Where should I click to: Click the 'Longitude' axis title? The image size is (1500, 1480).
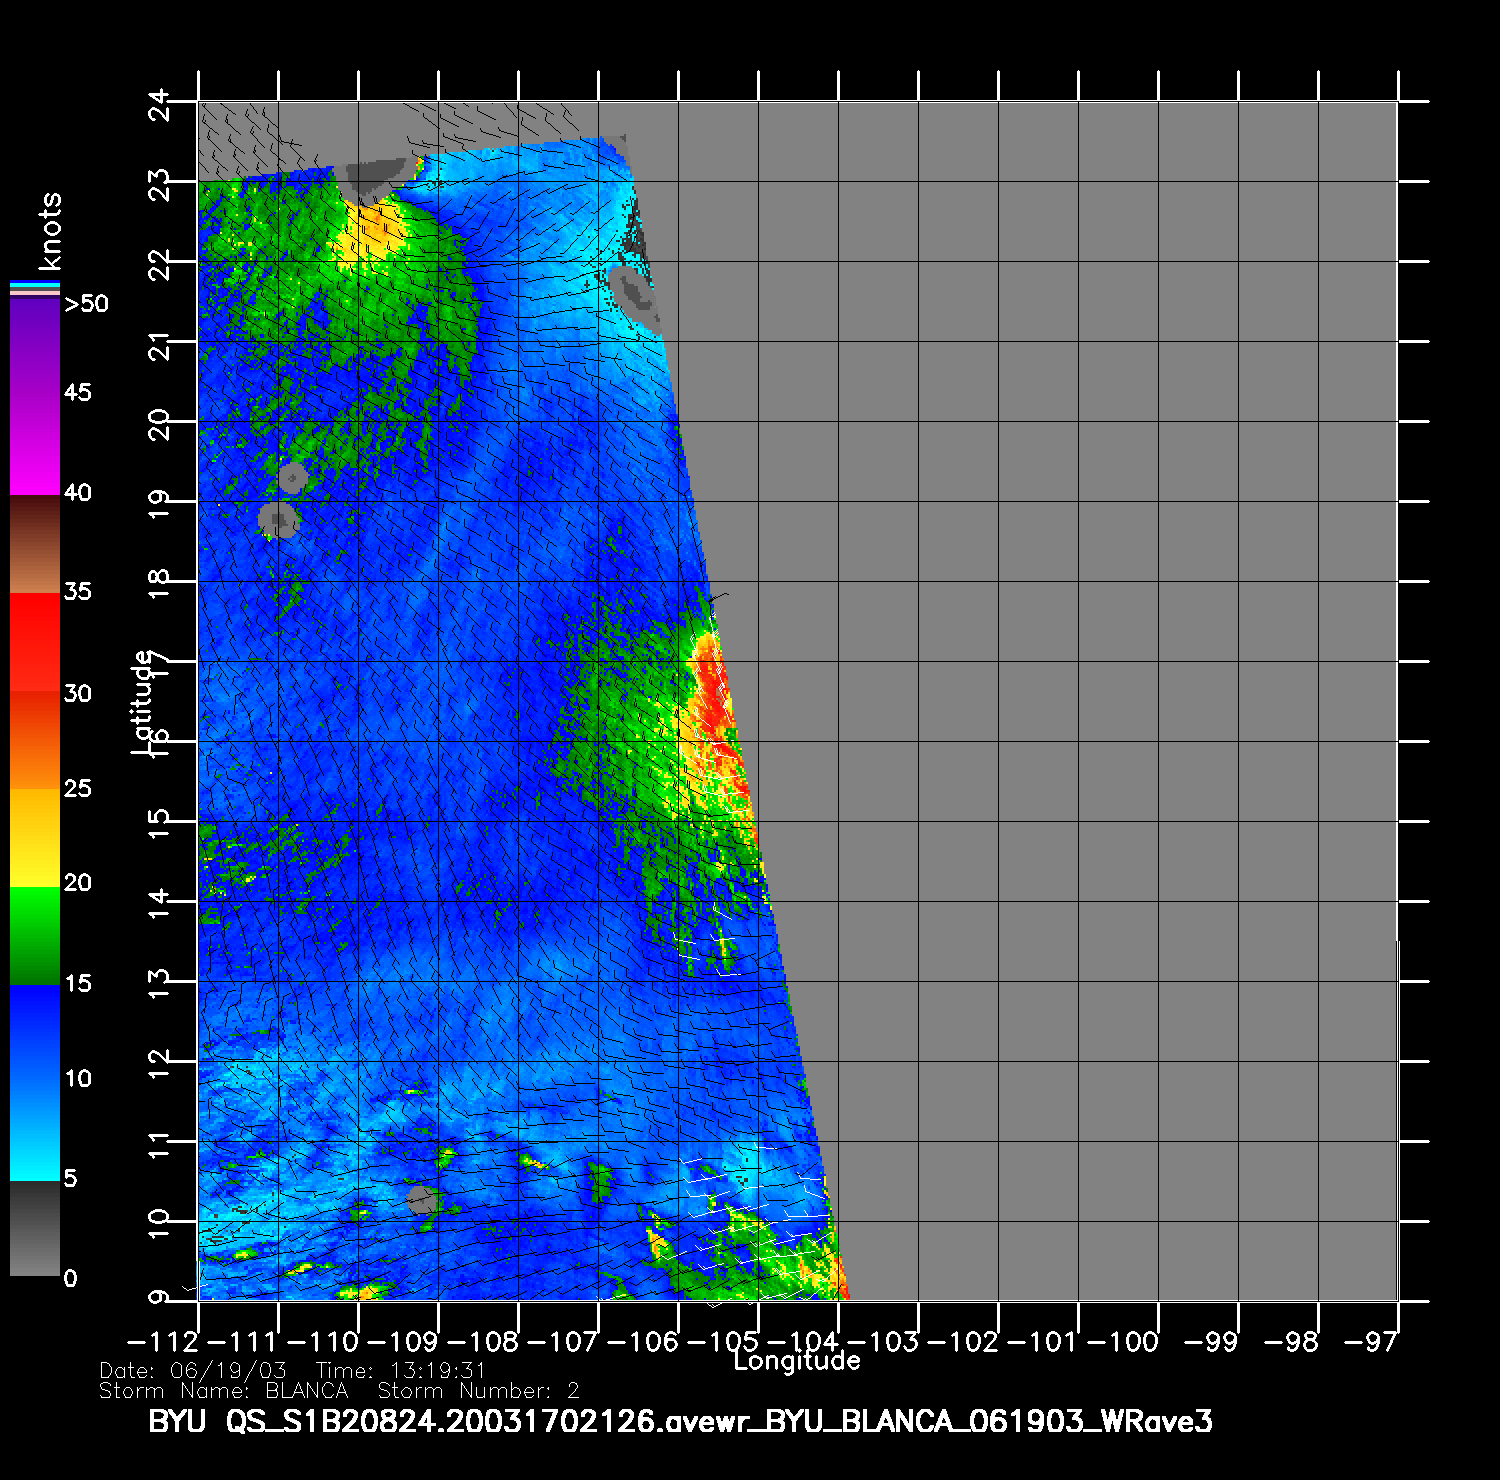(797, 1361)
